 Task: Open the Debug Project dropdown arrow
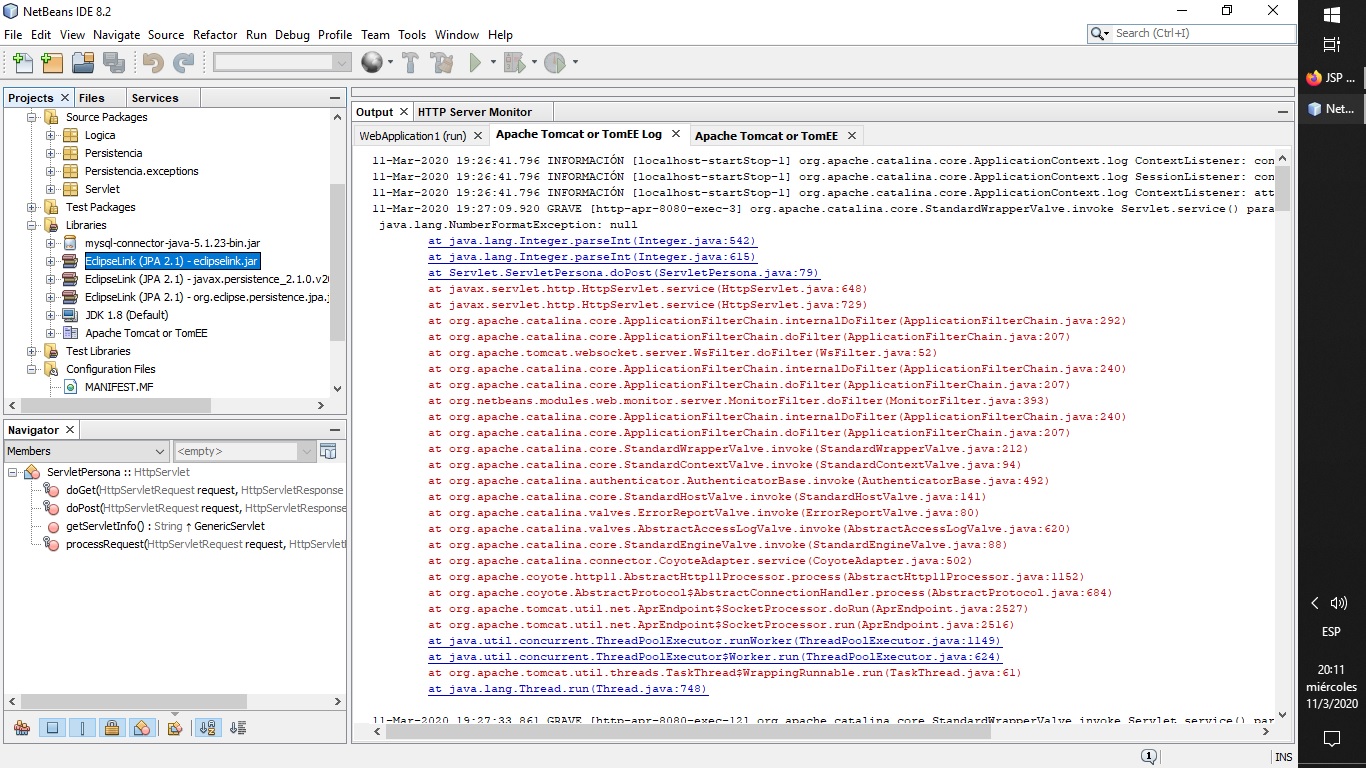pyautogui.click(x=534, y=62)
